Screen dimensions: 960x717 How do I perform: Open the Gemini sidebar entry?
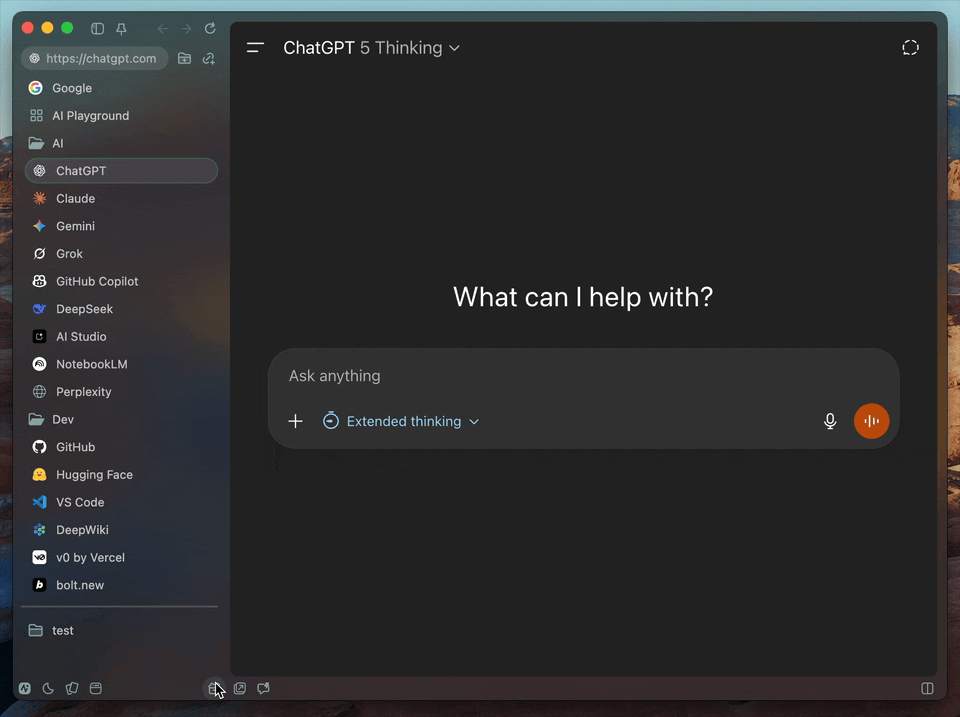121,226
